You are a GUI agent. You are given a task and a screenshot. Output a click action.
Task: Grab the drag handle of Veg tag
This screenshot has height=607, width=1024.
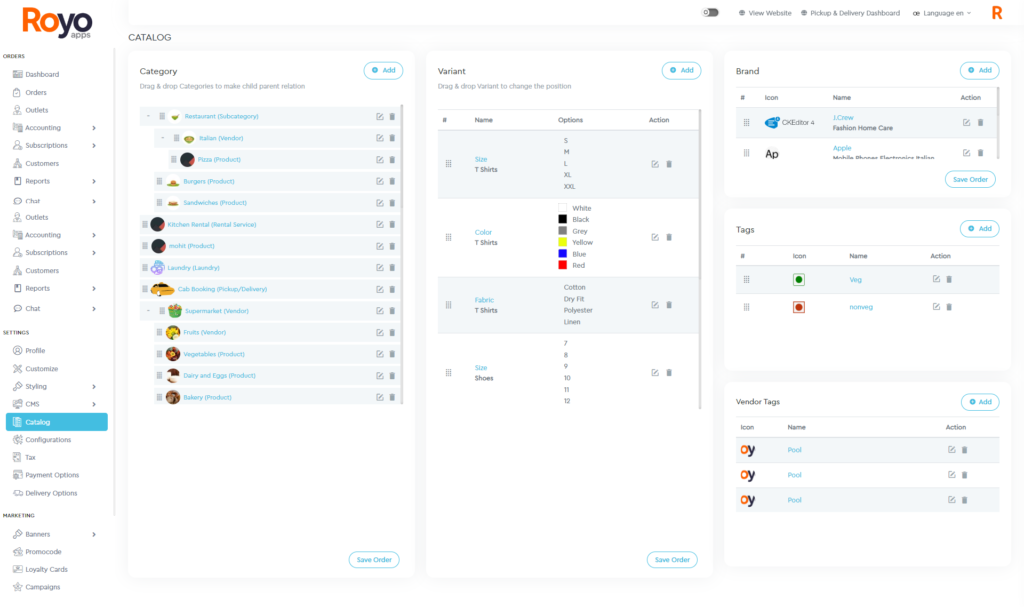coord(746,279)
